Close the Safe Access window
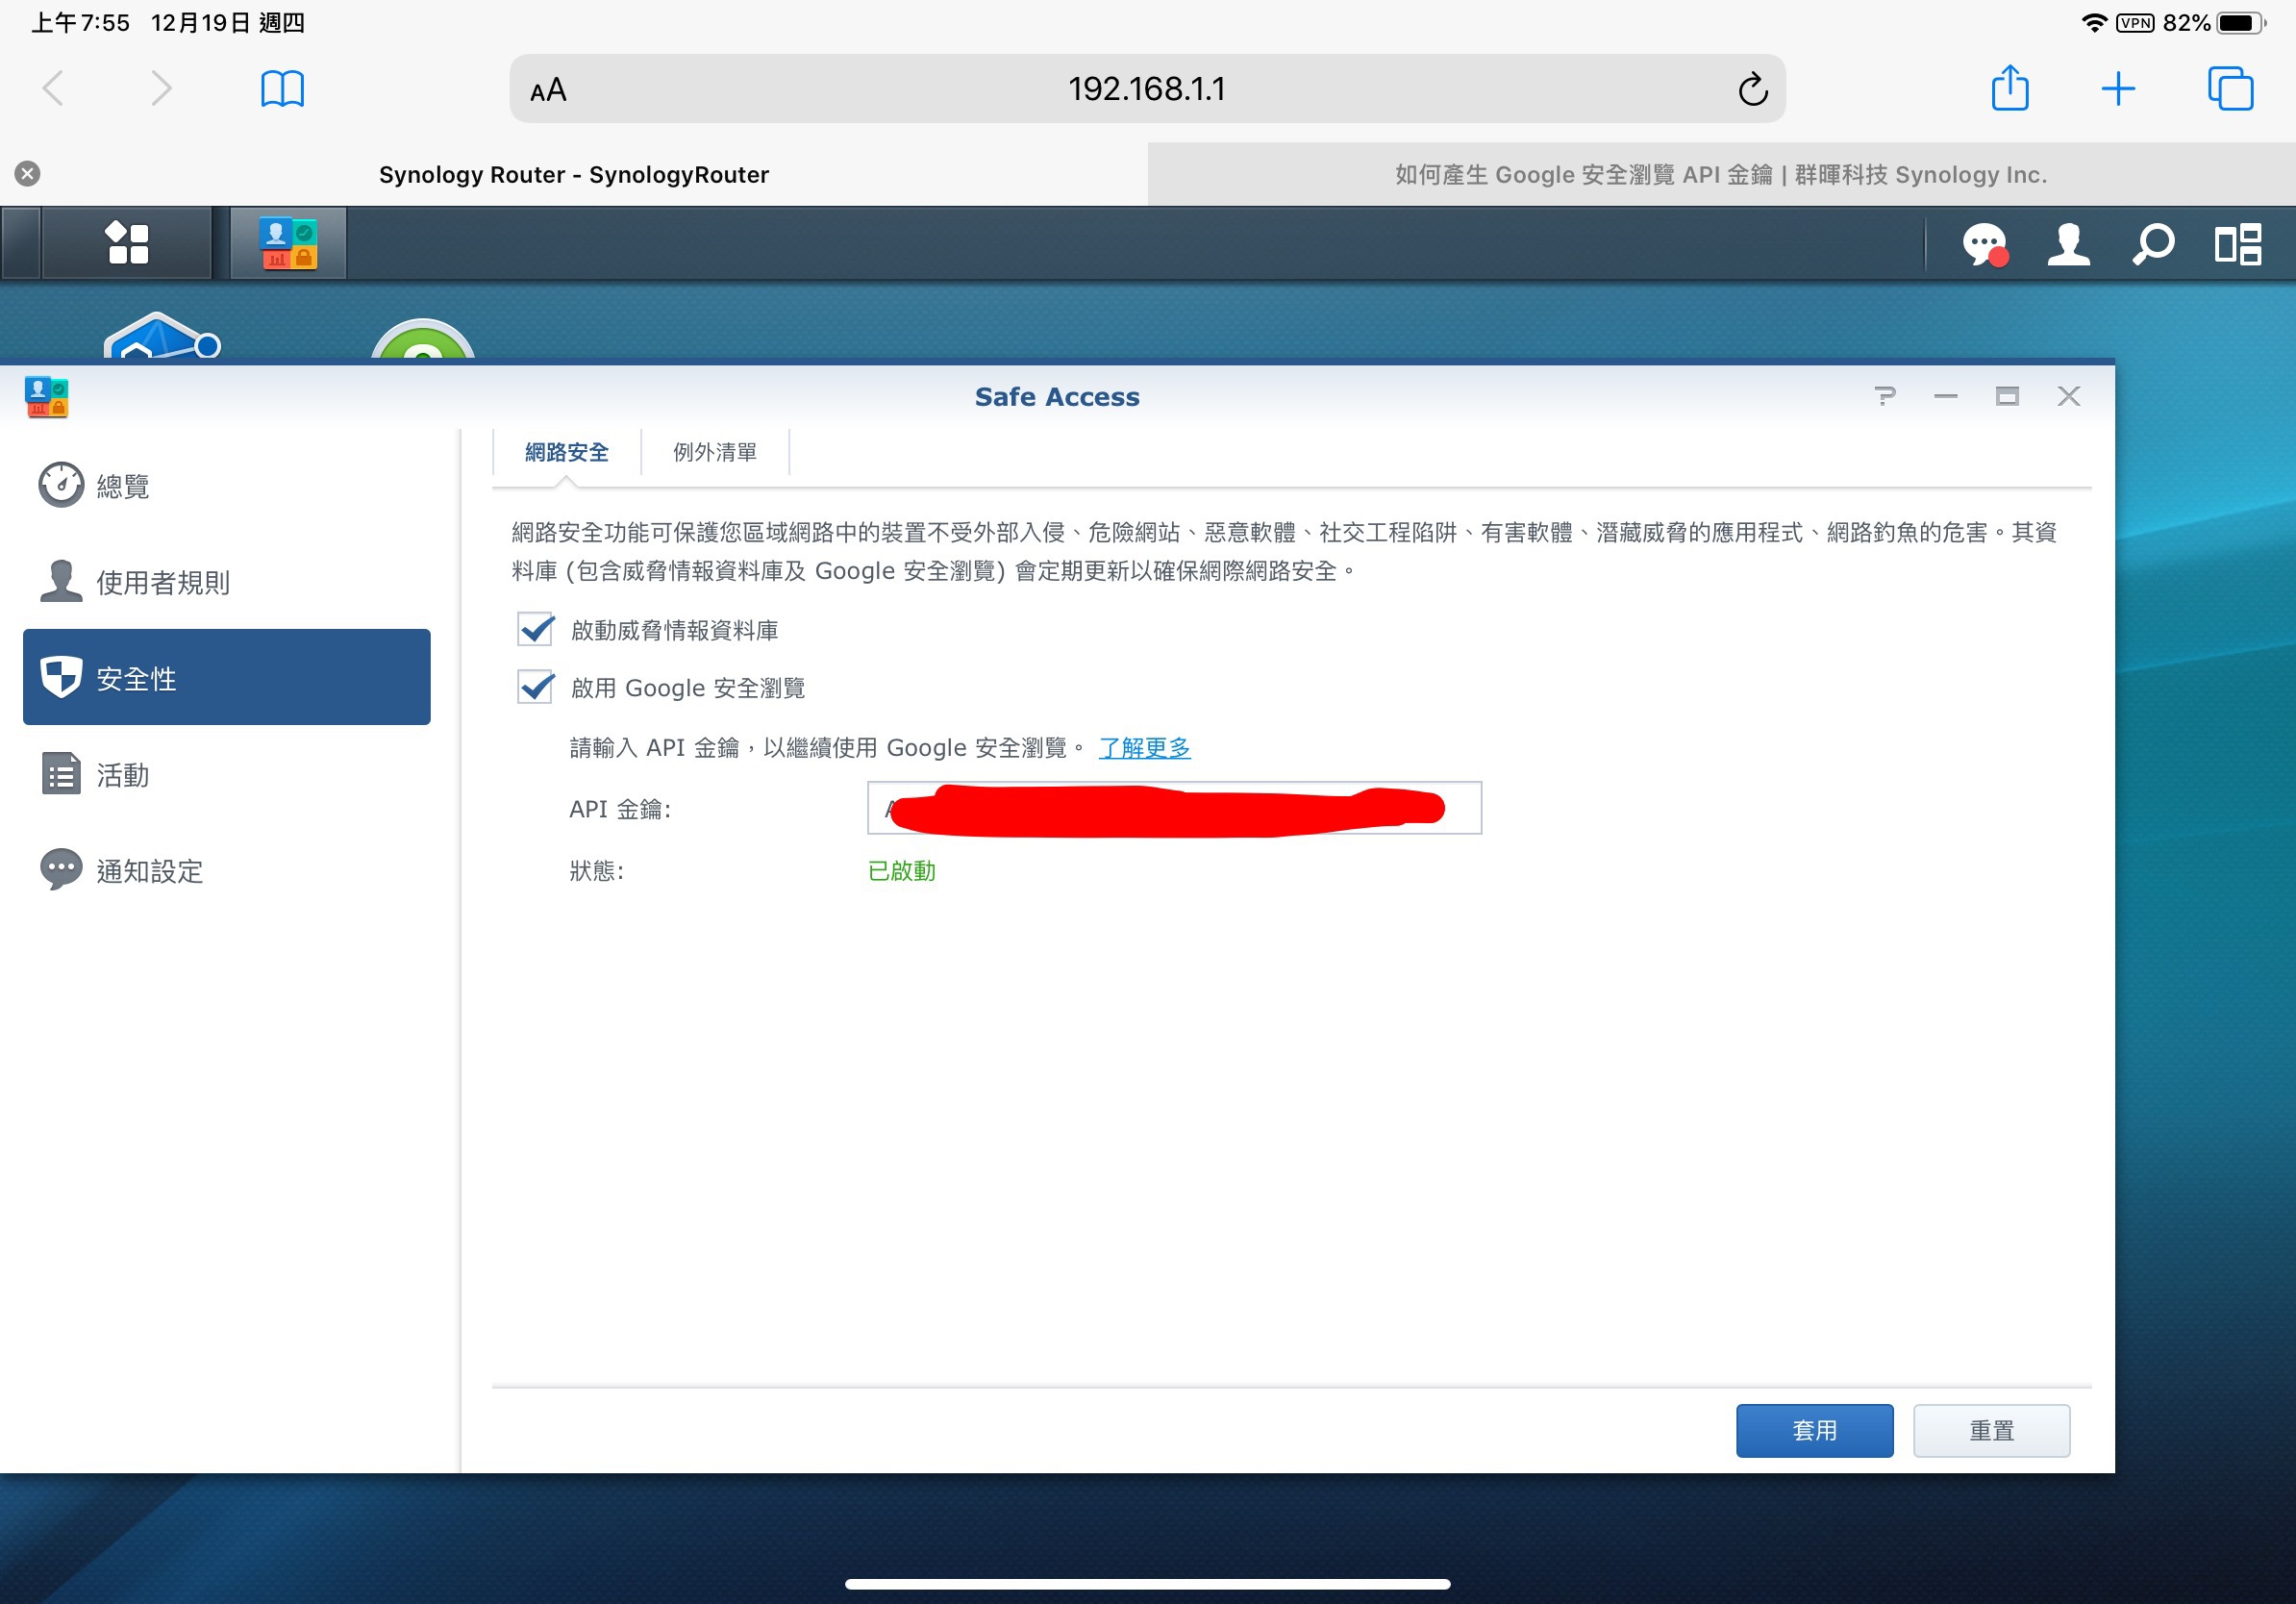This screenshot has width=2296, height=1604. point(2069,396)
